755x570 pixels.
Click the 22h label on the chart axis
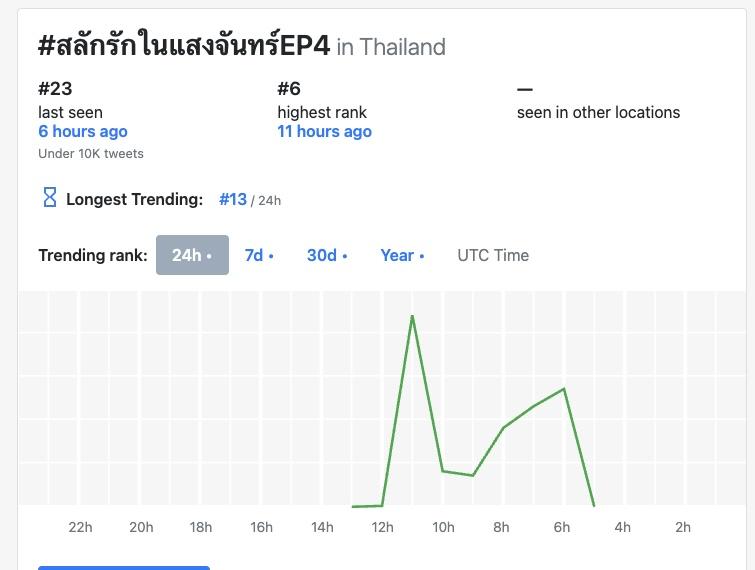coord(81,527)
